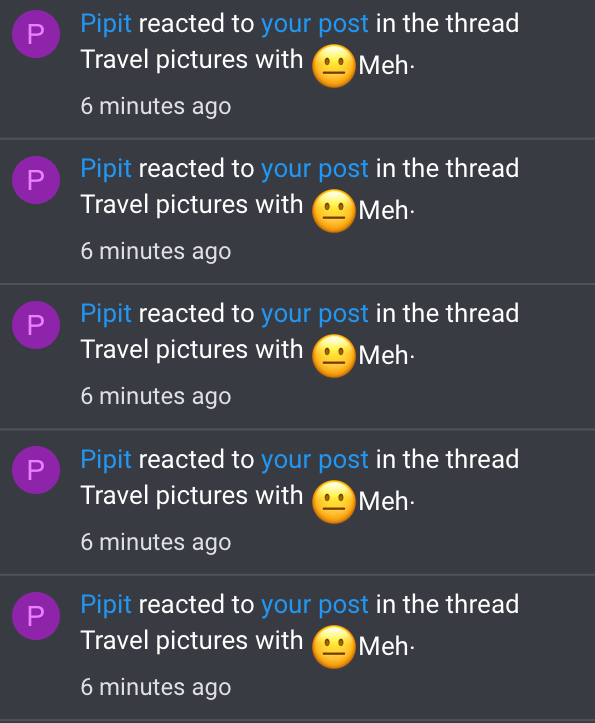Click the Meh emoji in the second notification
595x723 pixels.
click(x=333, y=211)
